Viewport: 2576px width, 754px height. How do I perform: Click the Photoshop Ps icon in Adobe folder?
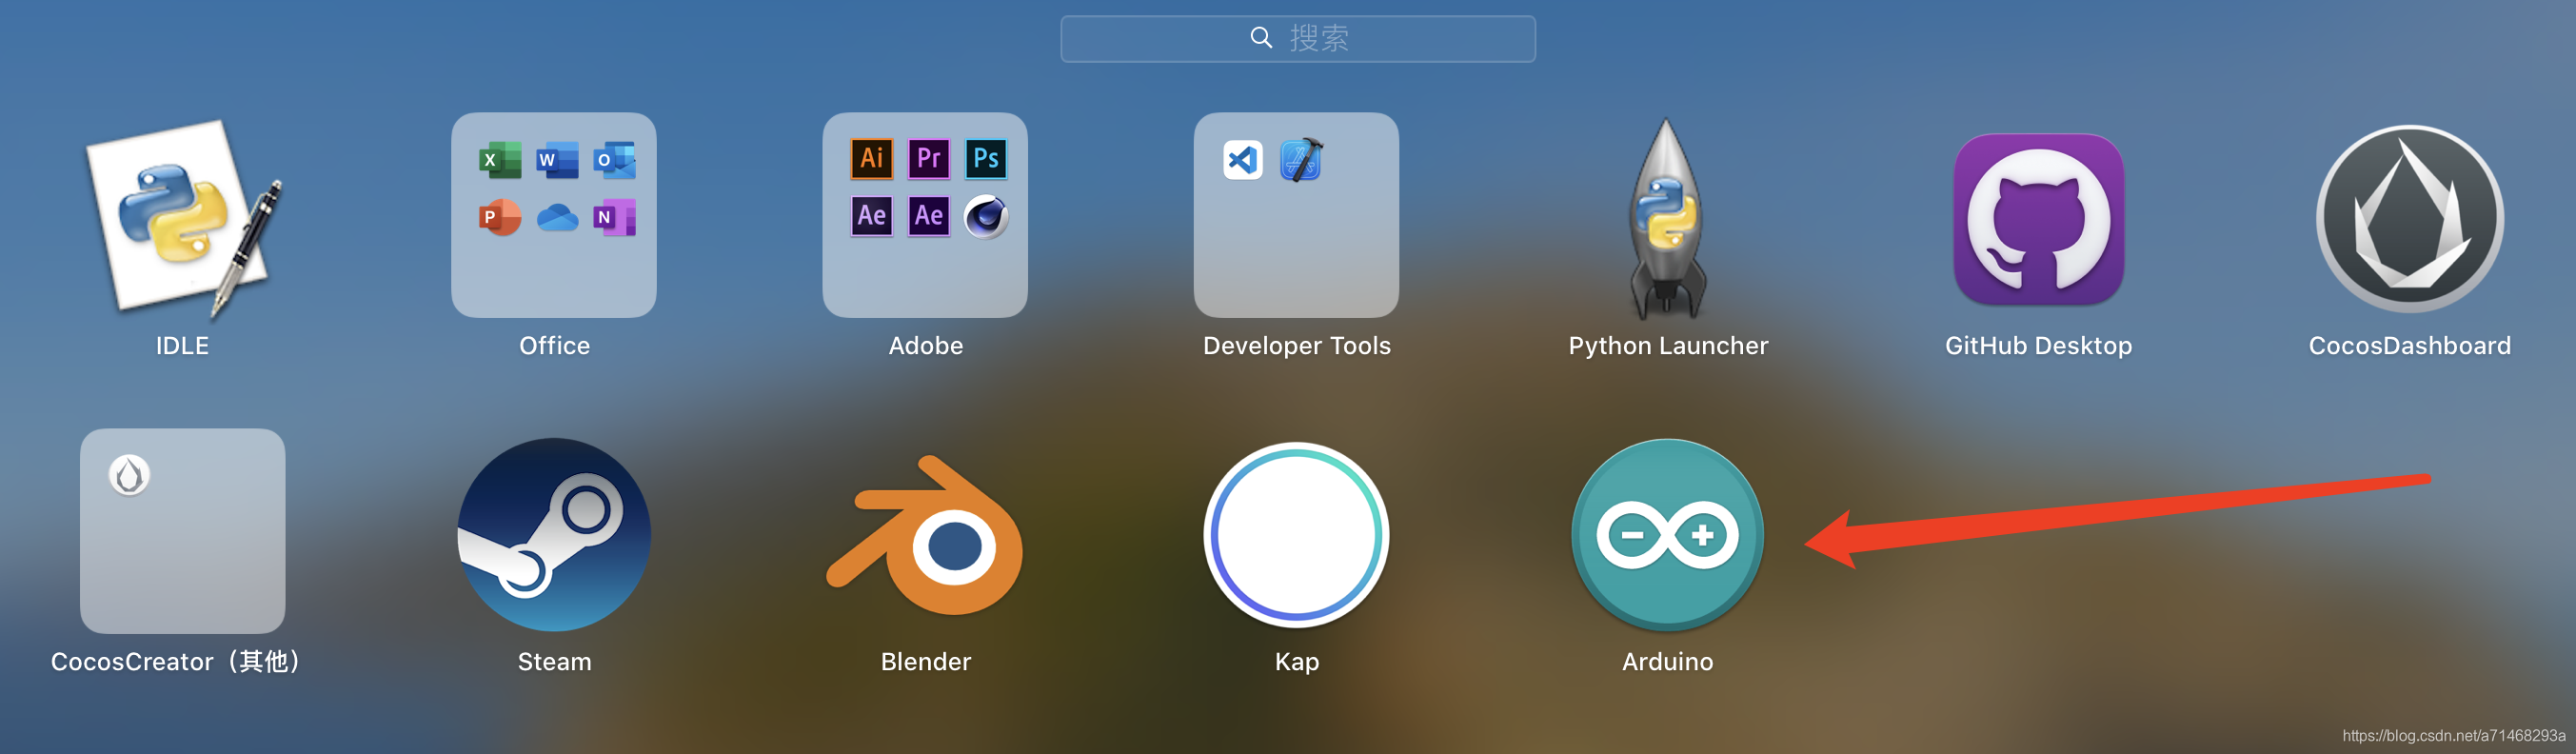(986, 158)
